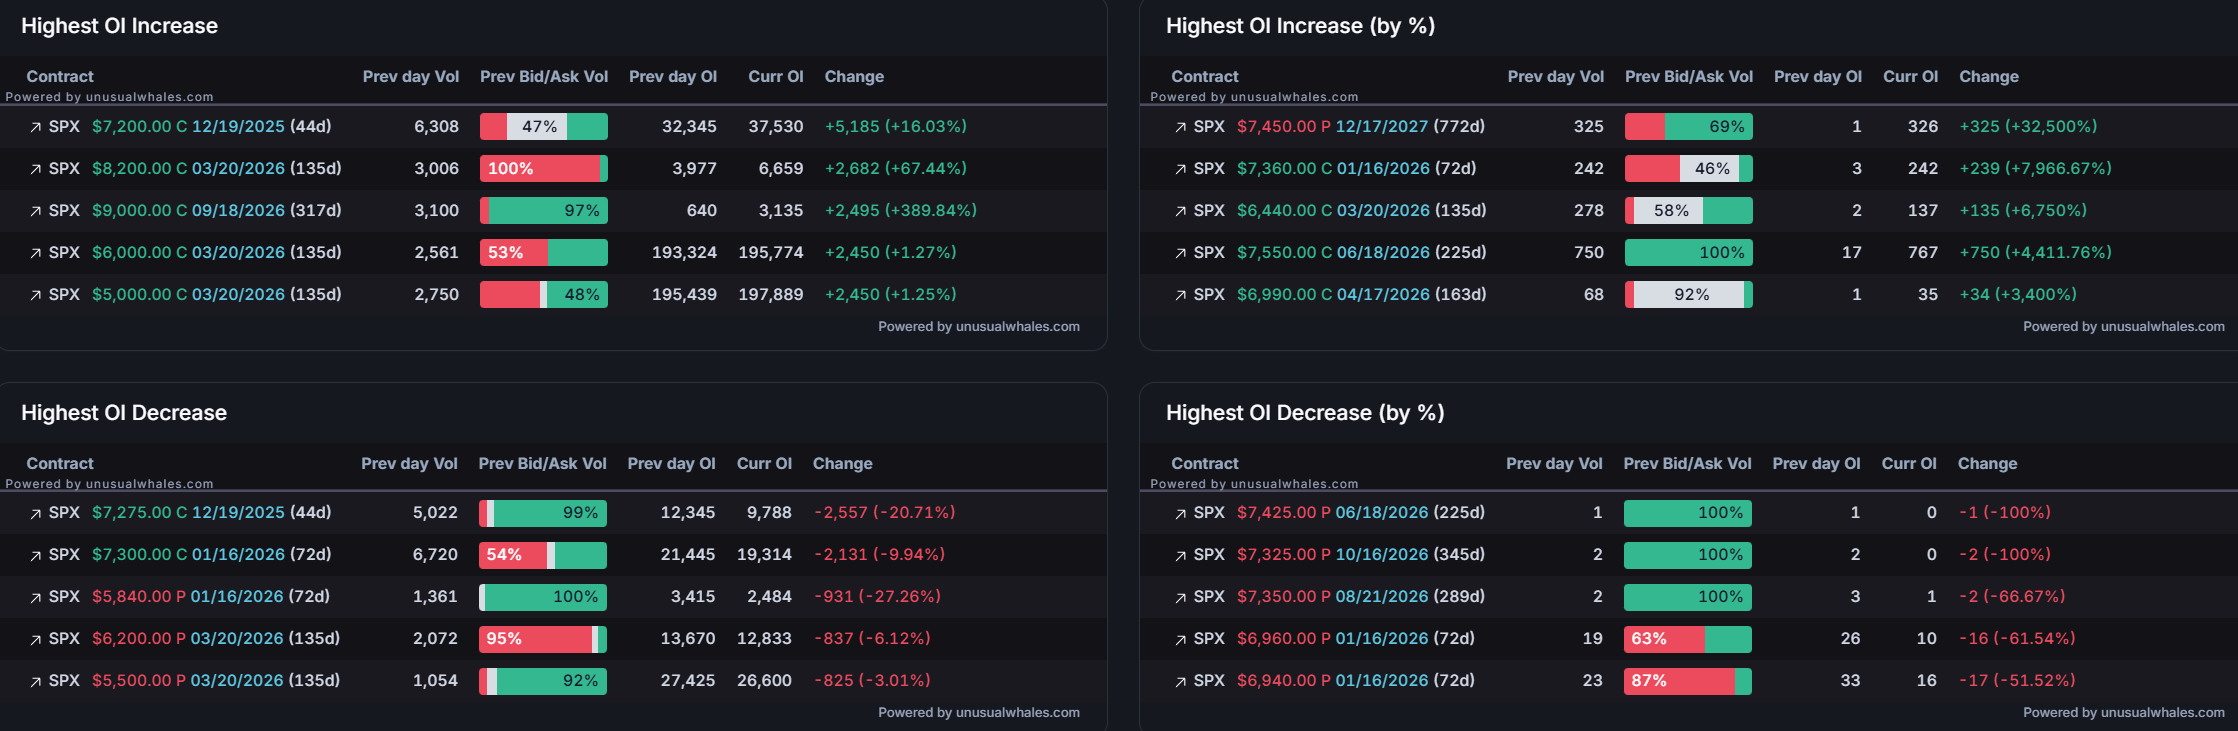Open arrow icon for SPX $7,450.00 P 12/17/2027
The image size is (2238, 731).
[x=1180, y=127]
